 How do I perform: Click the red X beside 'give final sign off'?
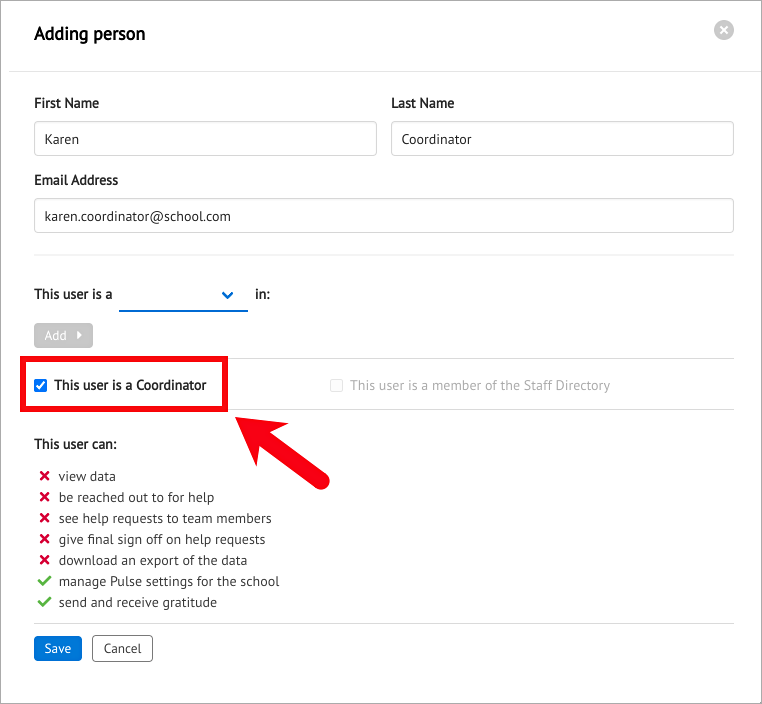[44, 539]
